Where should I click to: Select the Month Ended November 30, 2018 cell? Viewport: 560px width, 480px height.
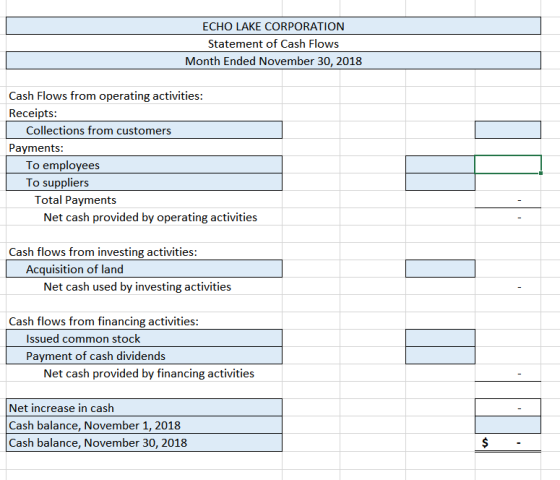pyautogui.click(x=273, y=61)
